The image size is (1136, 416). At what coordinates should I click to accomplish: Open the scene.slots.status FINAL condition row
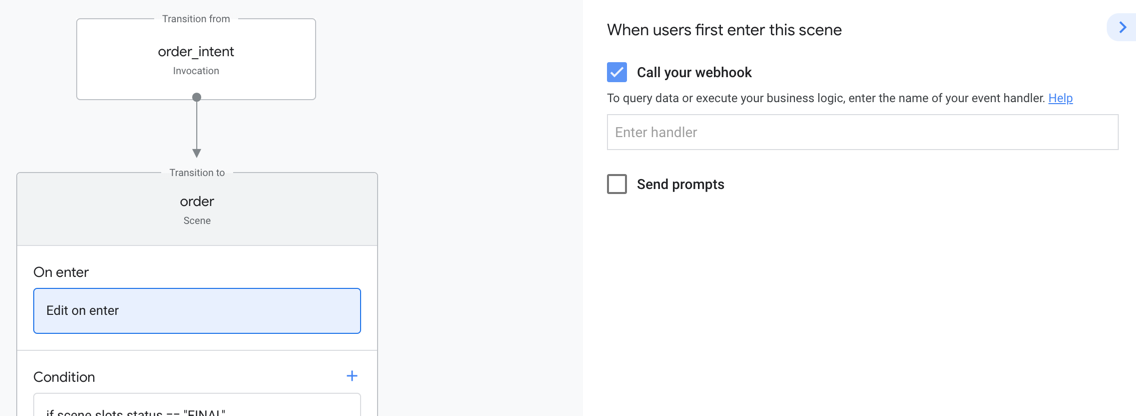197,408
